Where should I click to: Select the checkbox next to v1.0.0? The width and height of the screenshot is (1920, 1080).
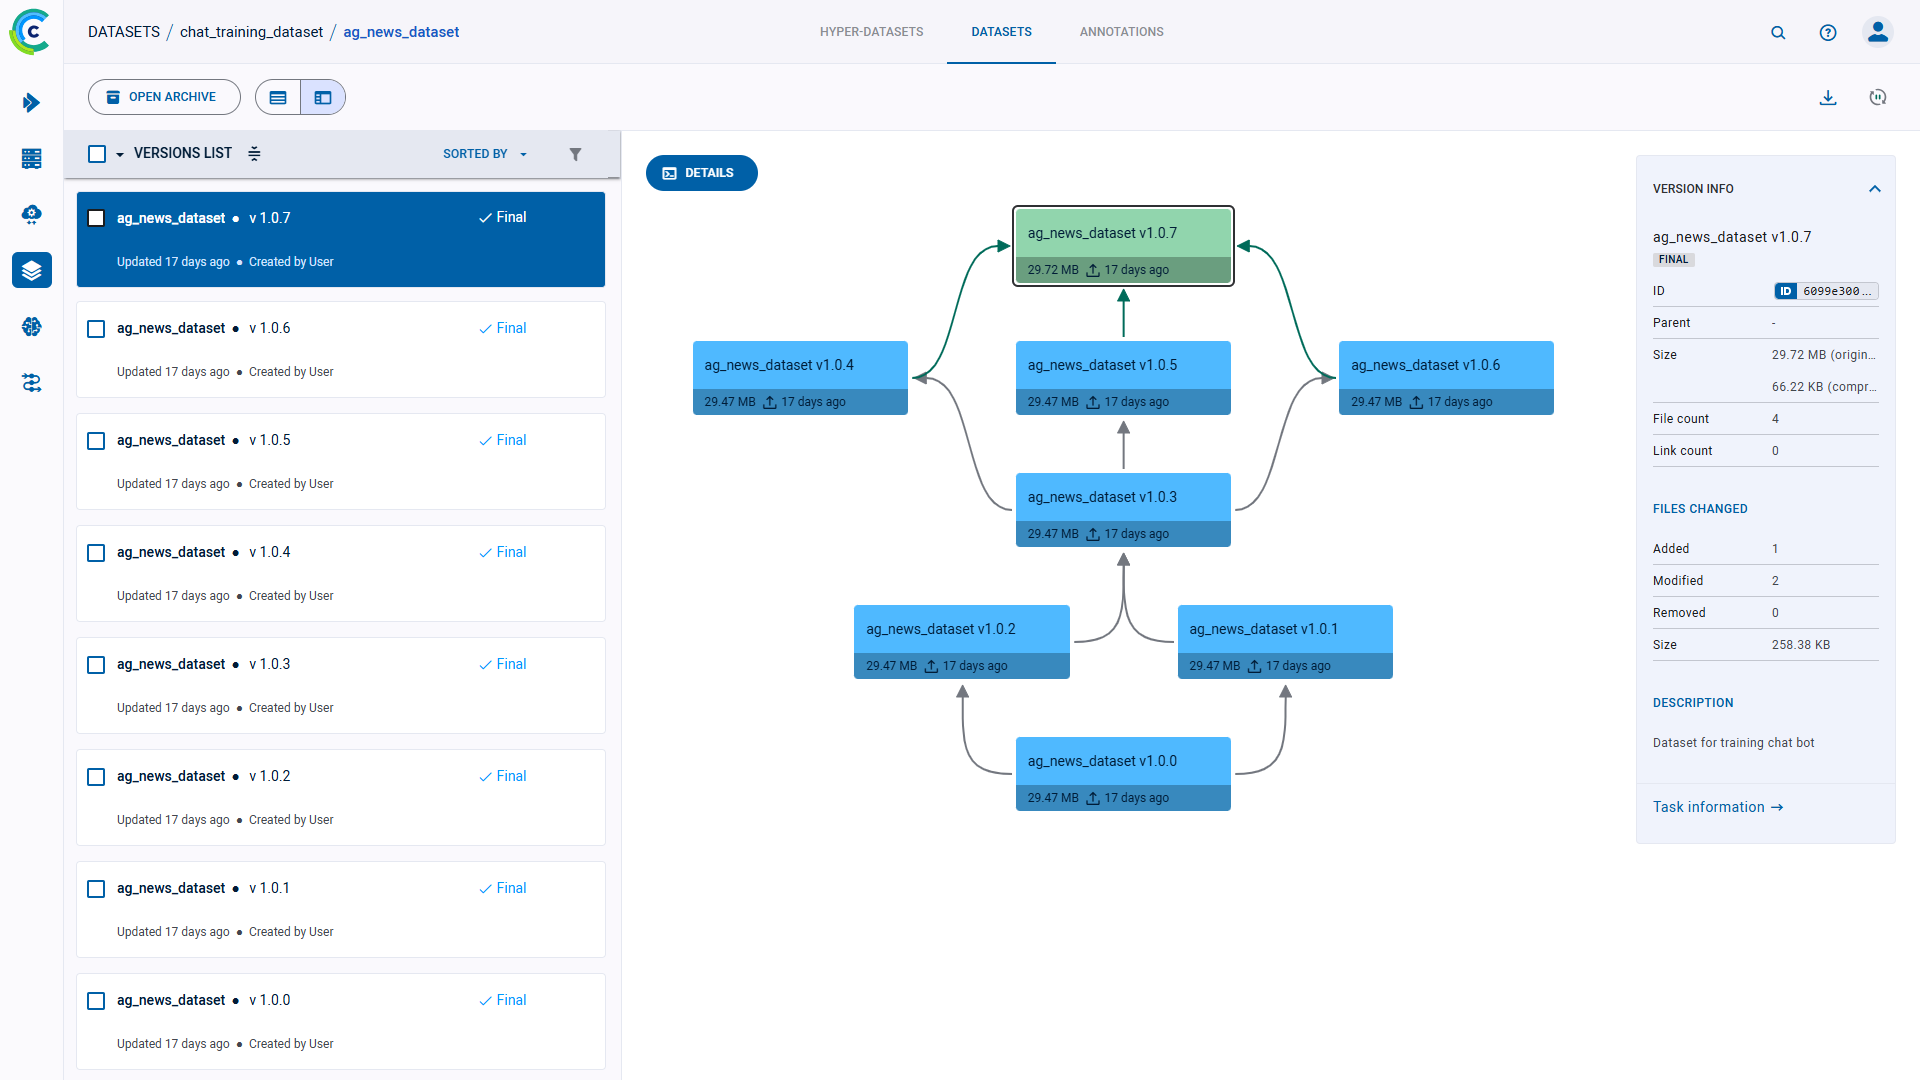point(96,1000)
